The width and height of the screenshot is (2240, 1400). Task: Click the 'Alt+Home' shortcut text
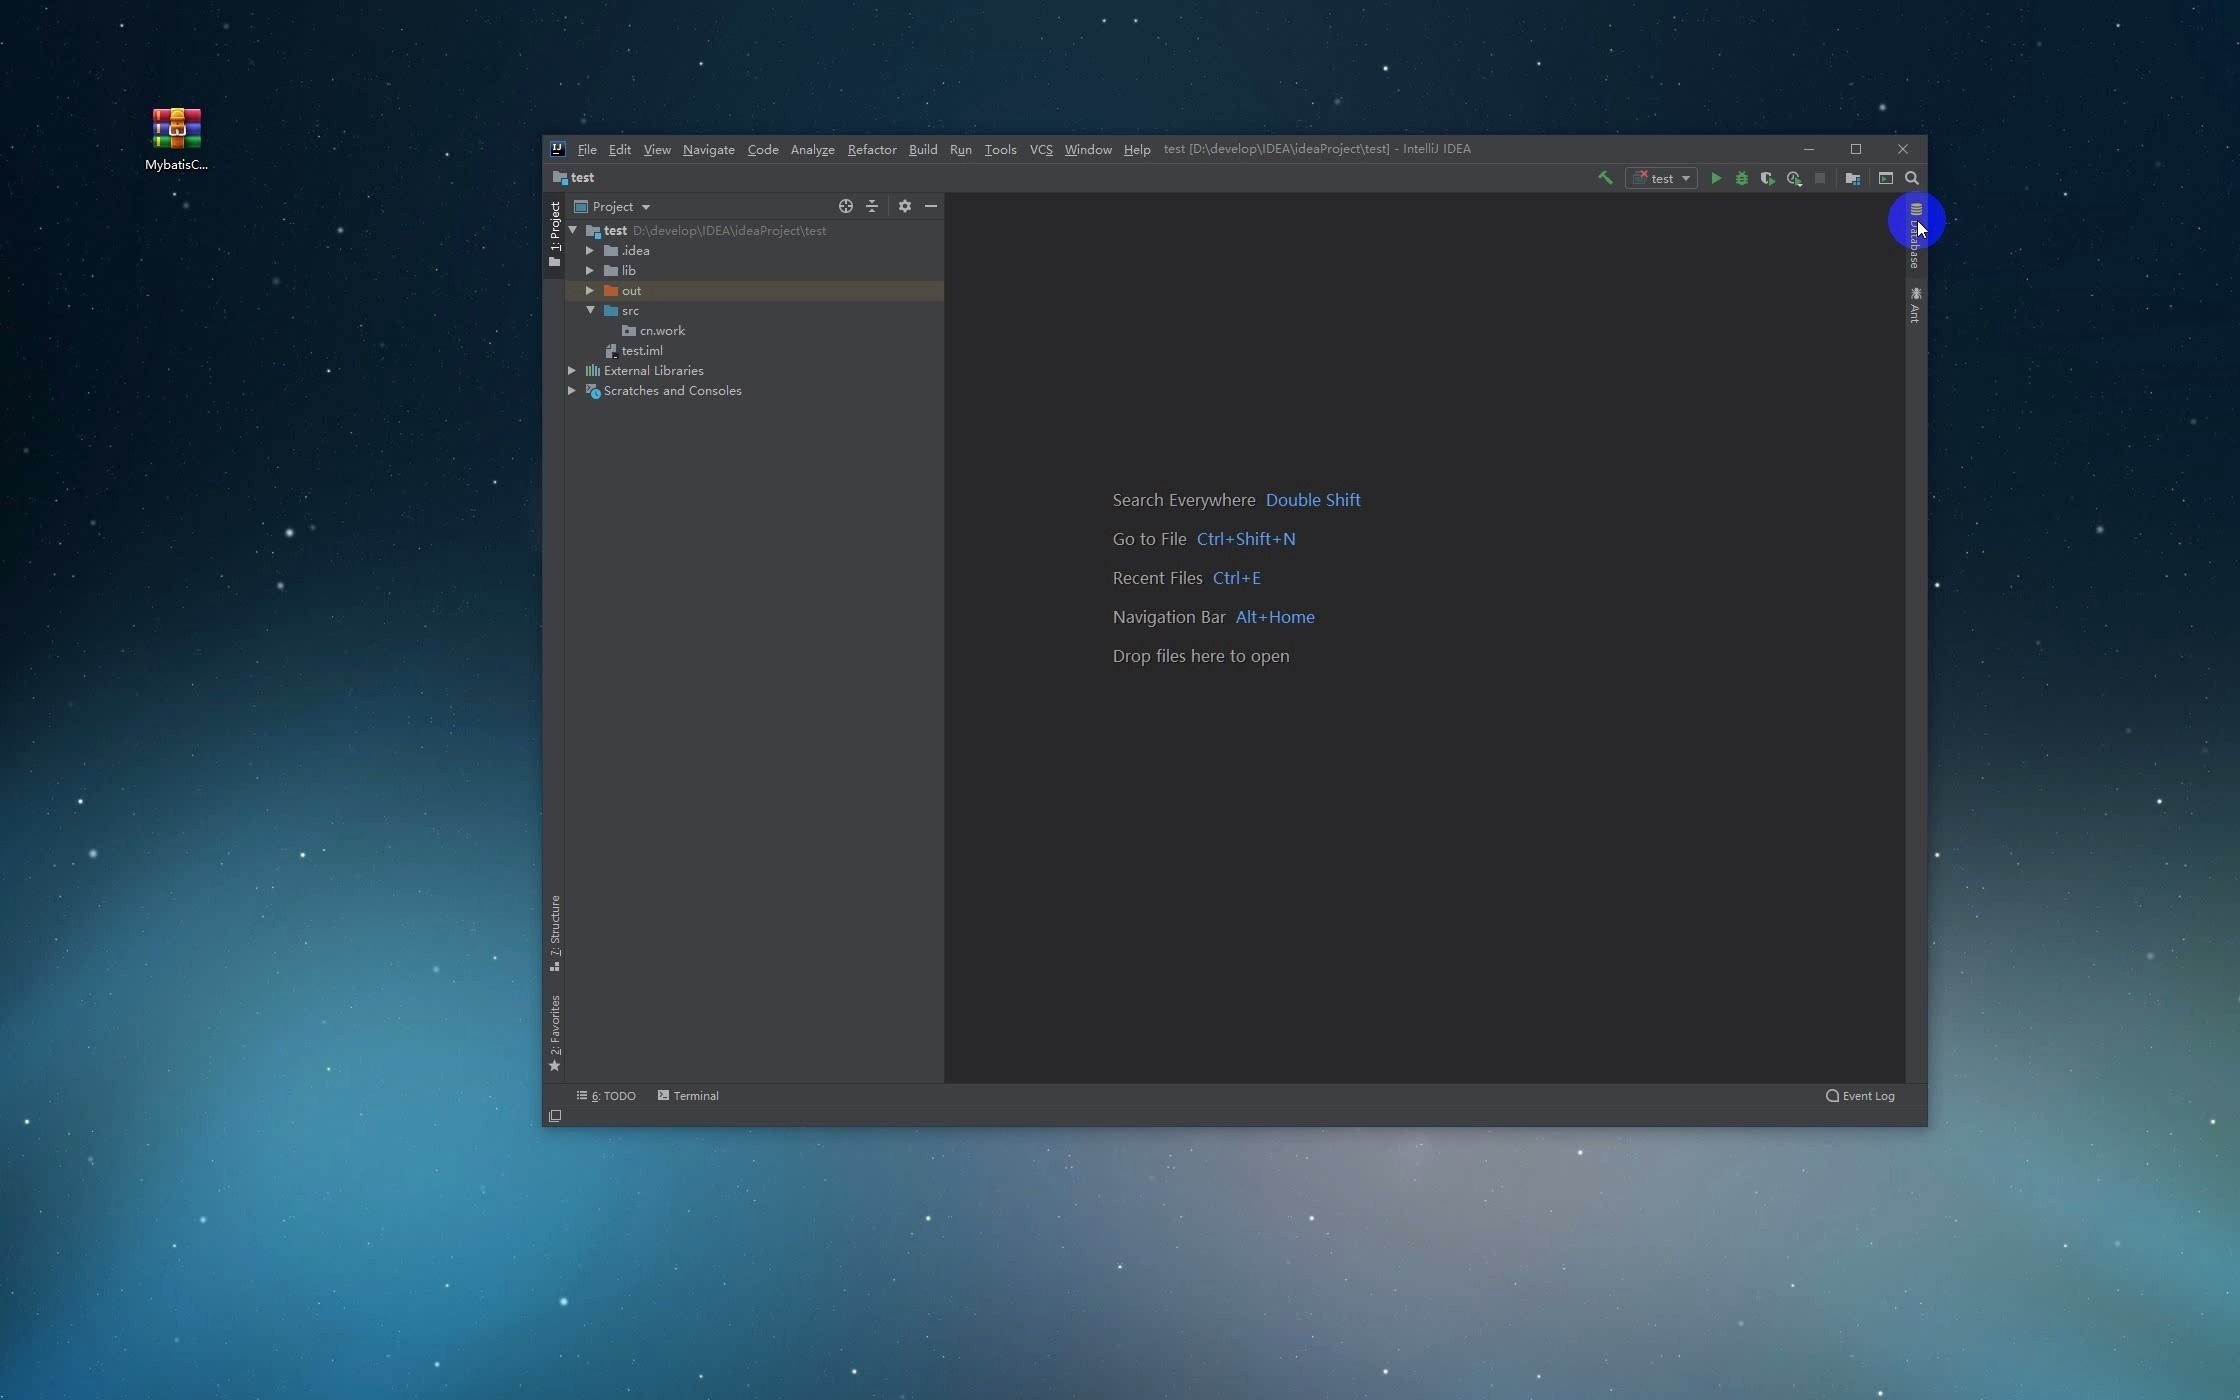pyautogui.click(x=1275, y=617)
